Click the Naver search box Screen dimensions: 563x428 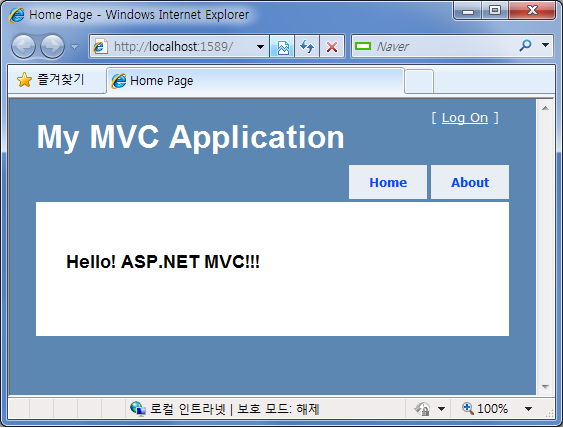434,46
